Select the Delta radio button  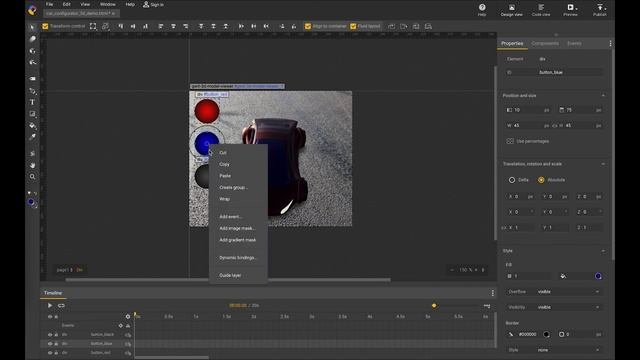click(512, 180)
